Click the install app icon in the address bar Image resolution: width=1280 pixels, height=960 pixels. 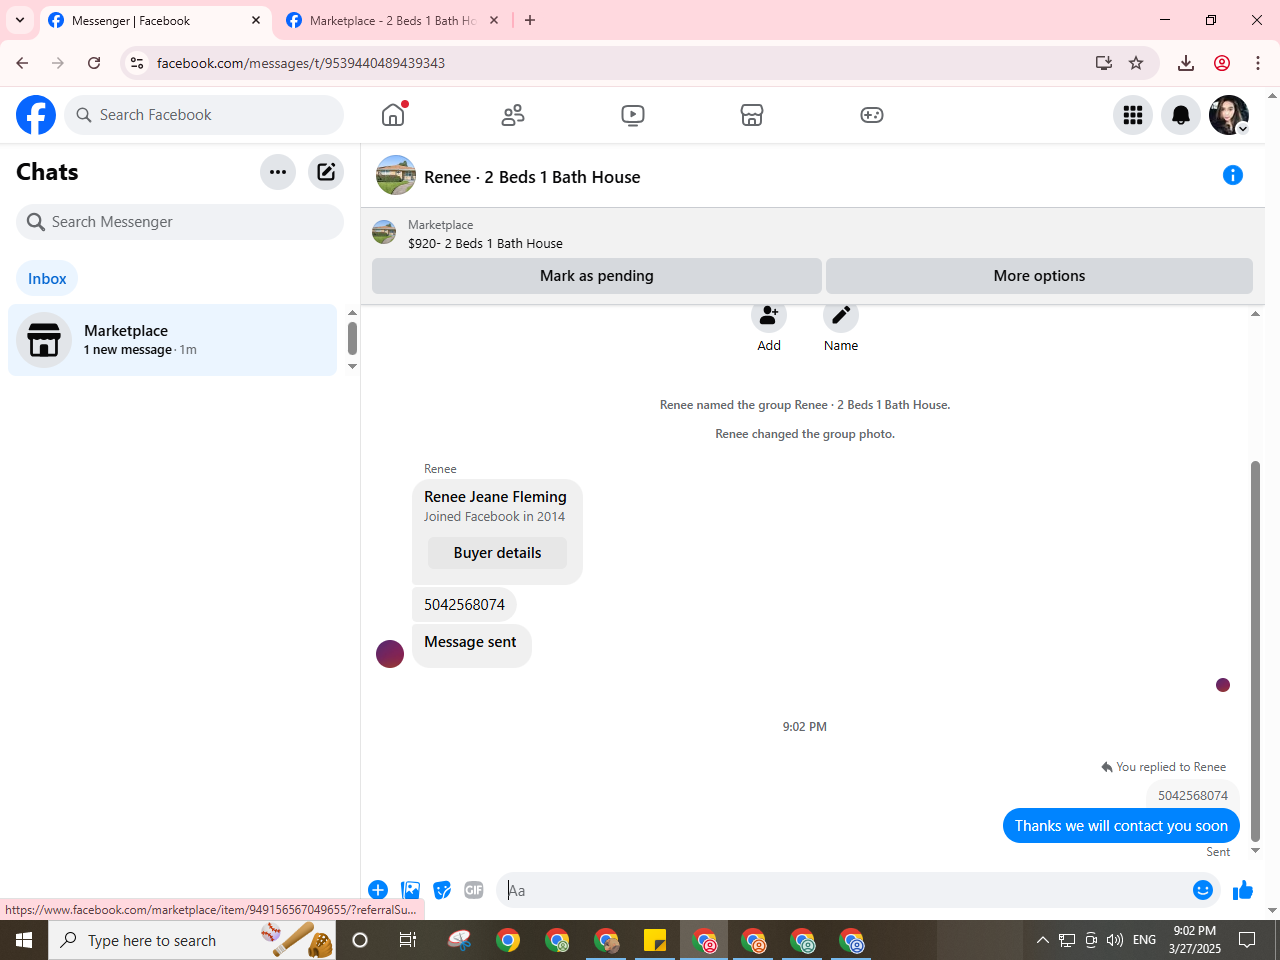pyautogui.click(x=1104, y=63)
